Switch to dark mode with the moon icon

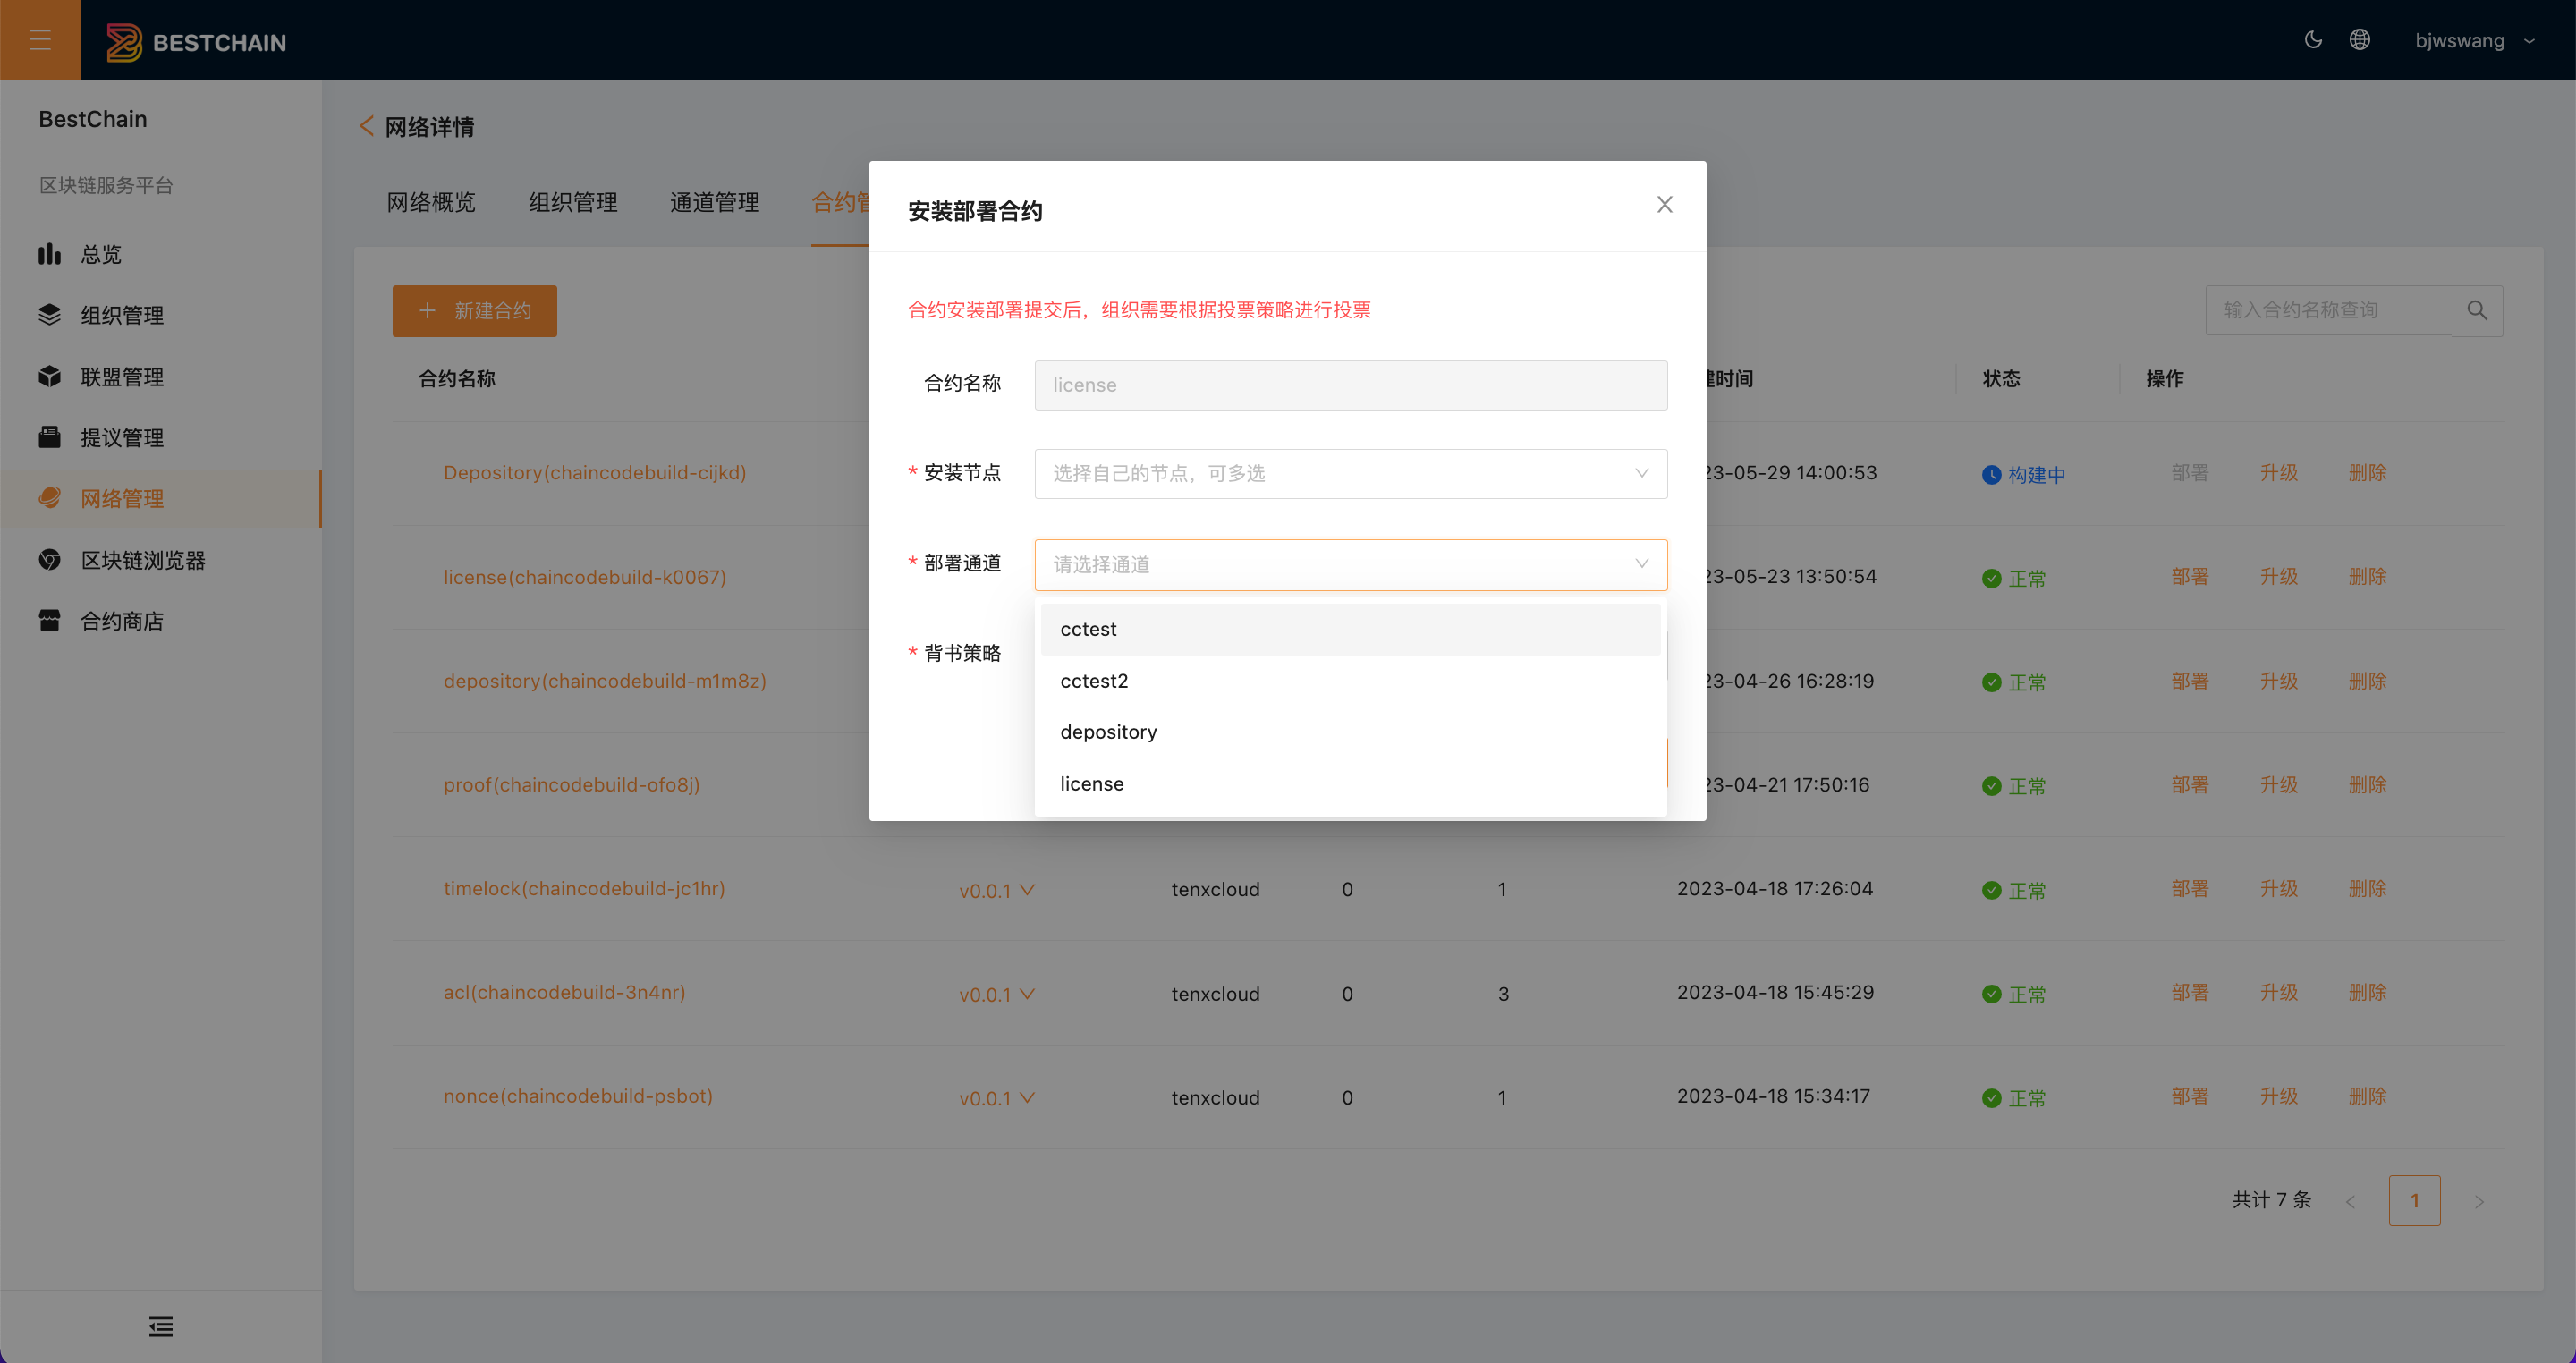pos(2313,40)
